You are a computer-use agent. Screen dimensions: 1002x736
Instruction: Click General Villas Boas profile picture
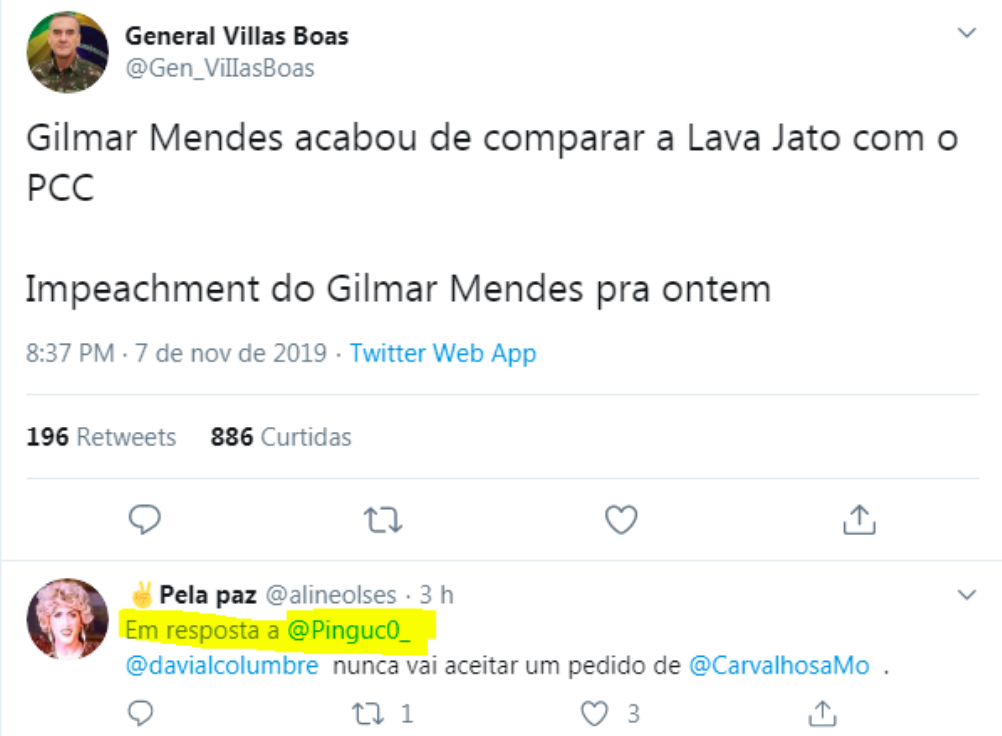tap(67, 52)
